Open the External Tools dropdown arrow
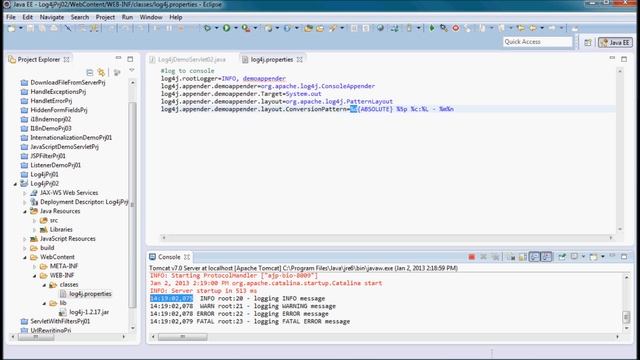Image resolution: width=640 pixels, height=360 pixels. tap(255, 28)
